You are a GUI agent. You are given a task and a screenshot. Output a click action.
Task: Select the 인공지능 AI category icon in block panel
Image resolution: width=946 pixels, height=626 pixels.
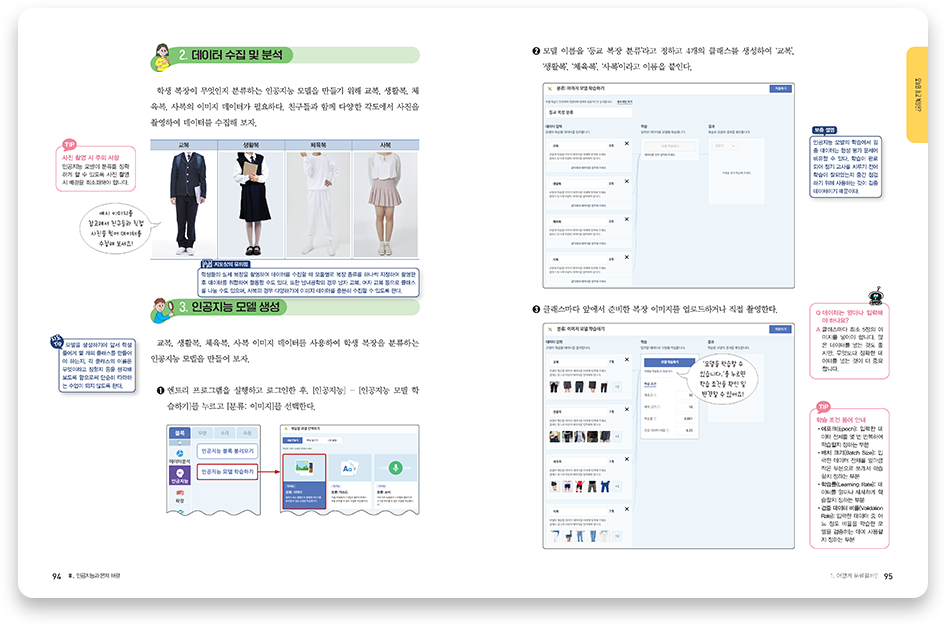click(180, 475)
